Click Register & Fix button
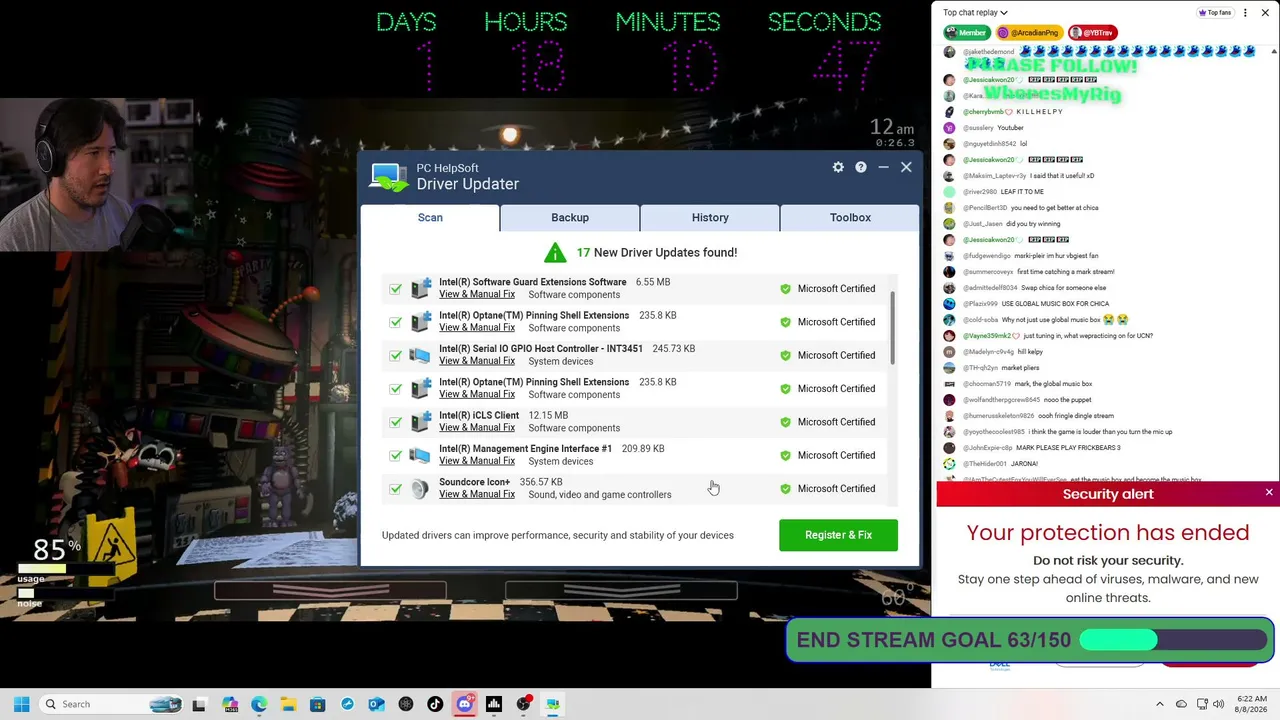This screenshot has height=720, width=1280. pyautogui.click(x=838, y=535)
